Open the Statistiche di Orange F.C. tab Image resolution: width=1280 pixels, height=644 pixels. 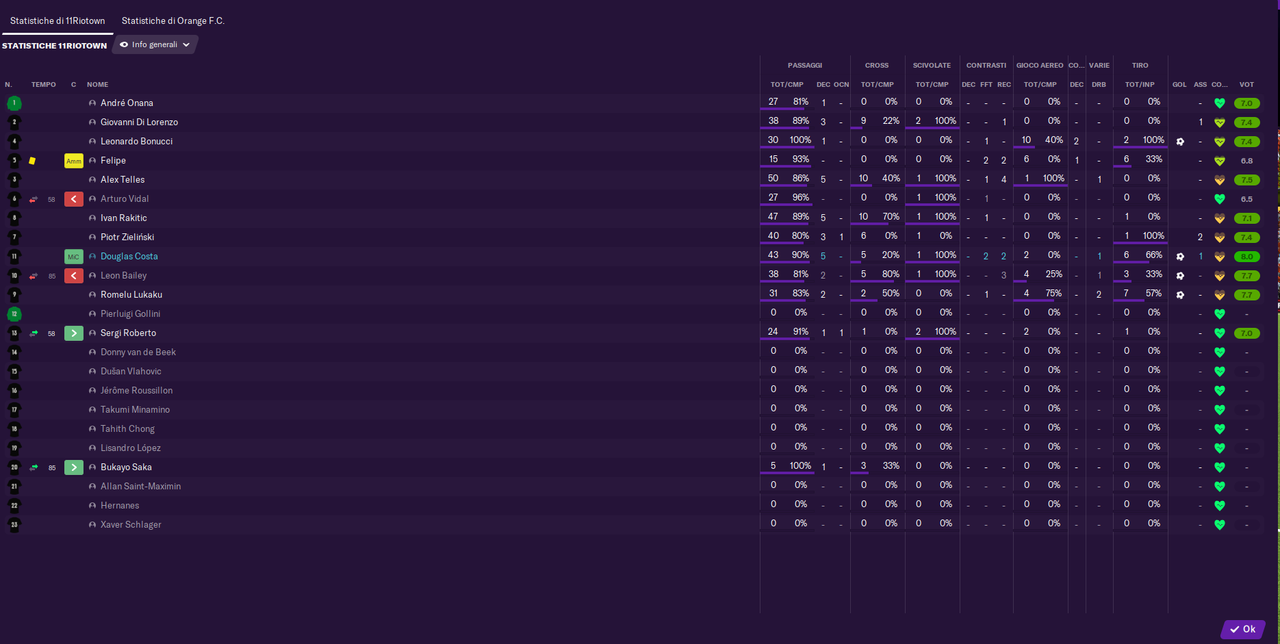click(x=173, y=20)
